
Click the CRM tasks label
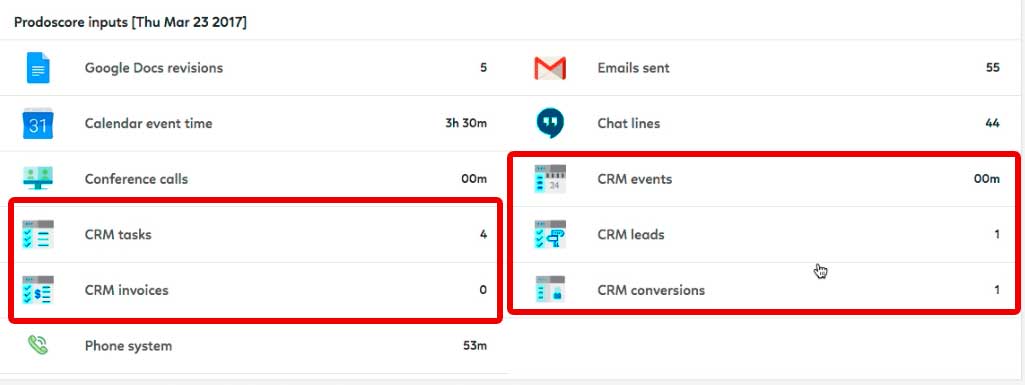coord(118,235)
